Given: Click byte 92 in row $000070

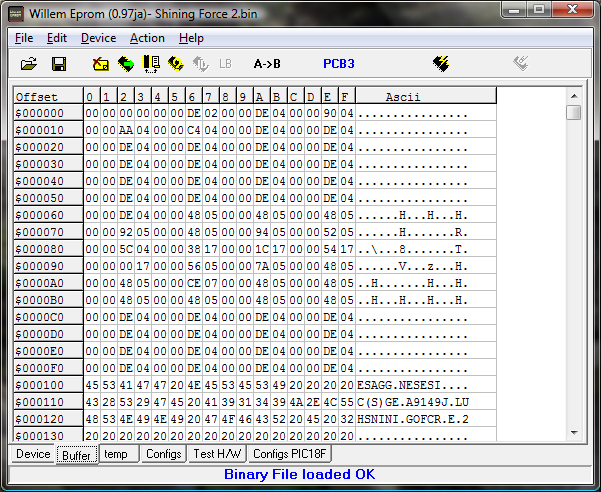Looking at the screenshot, I should pyautogui.click(x=126, y=232).
